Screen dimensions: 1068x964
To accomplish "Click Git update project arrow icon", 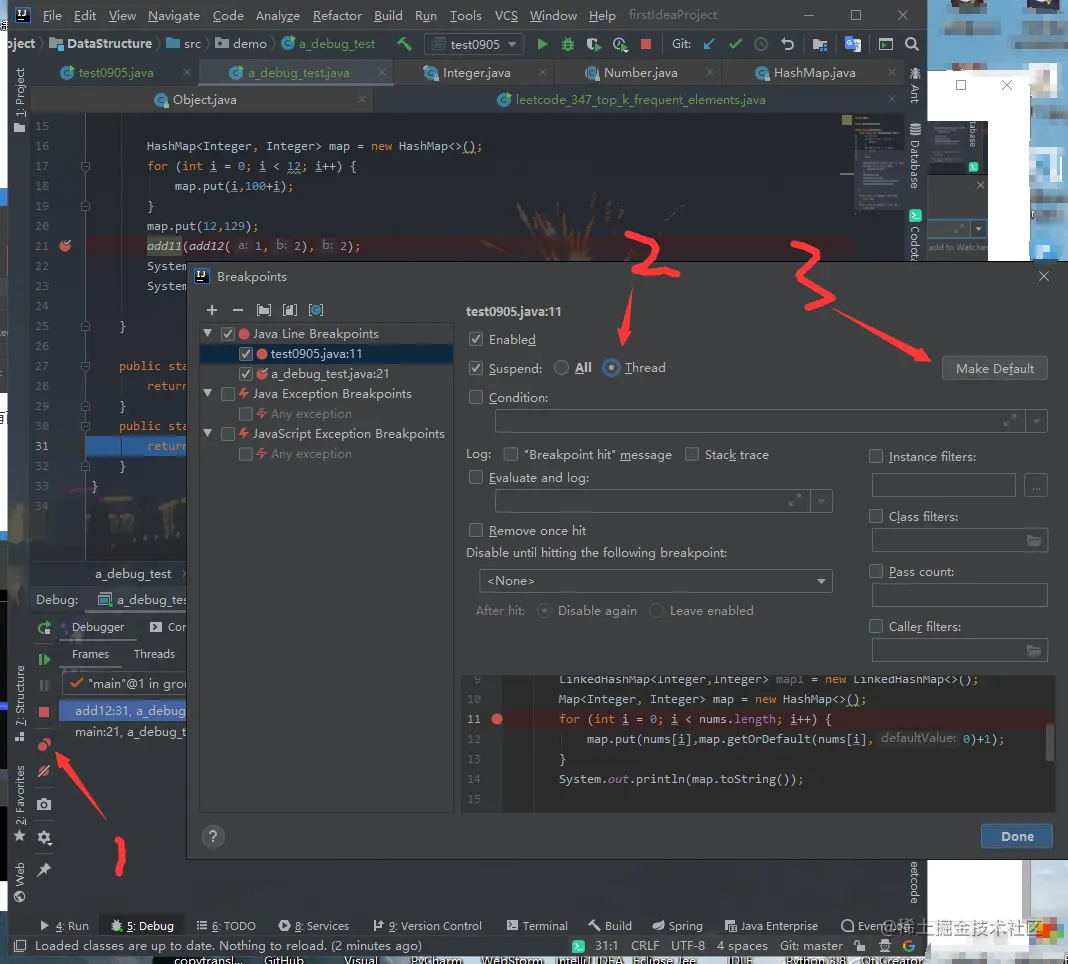I will tap(709, 44).
